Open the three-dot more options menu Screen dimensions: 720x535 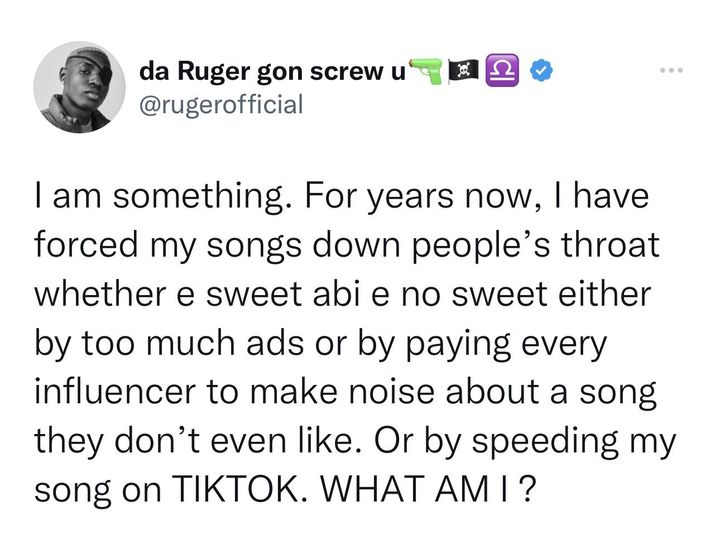pyautogui.click(x=674, y=71)
